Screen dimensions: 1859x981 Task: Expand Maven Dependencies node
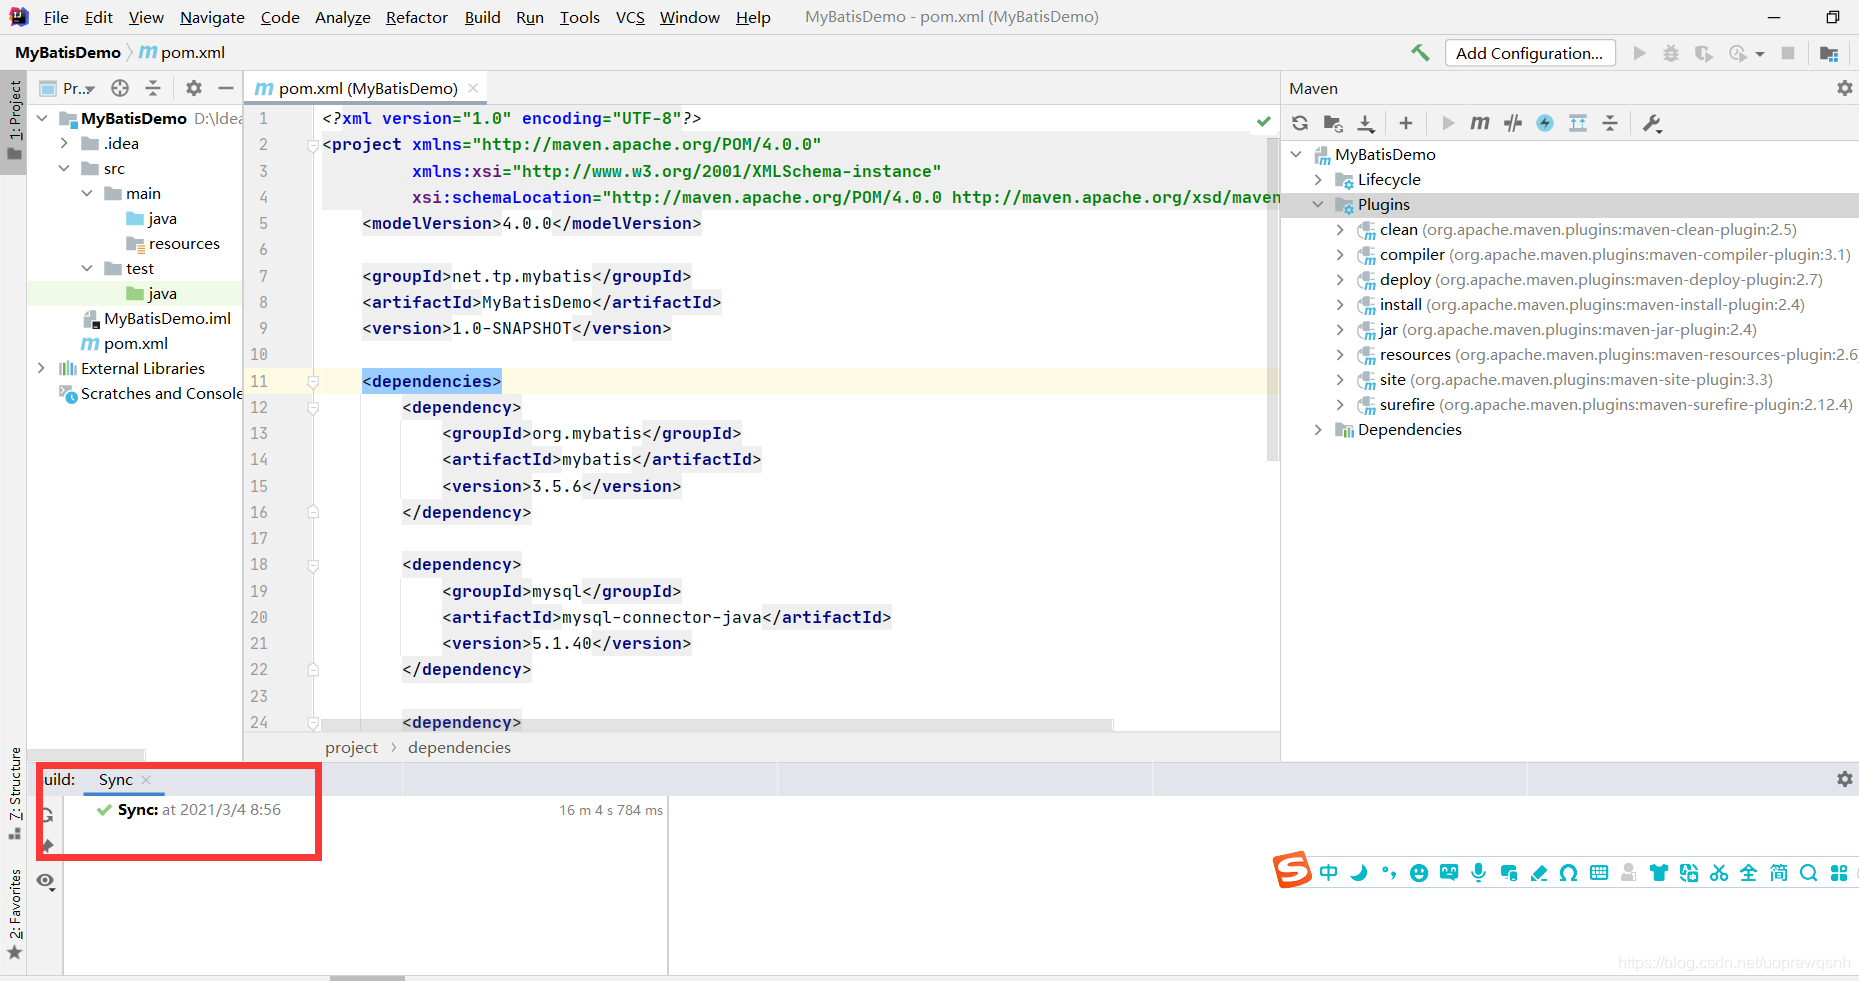[x=1318, y=429]
